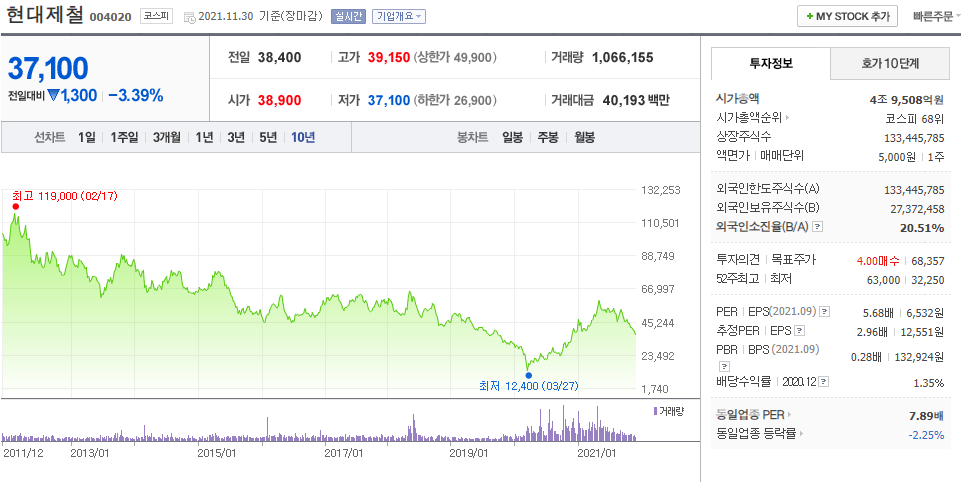Select 3년 line chart period
The width and height of the screenshot is (965, 482).
[236, 137]
